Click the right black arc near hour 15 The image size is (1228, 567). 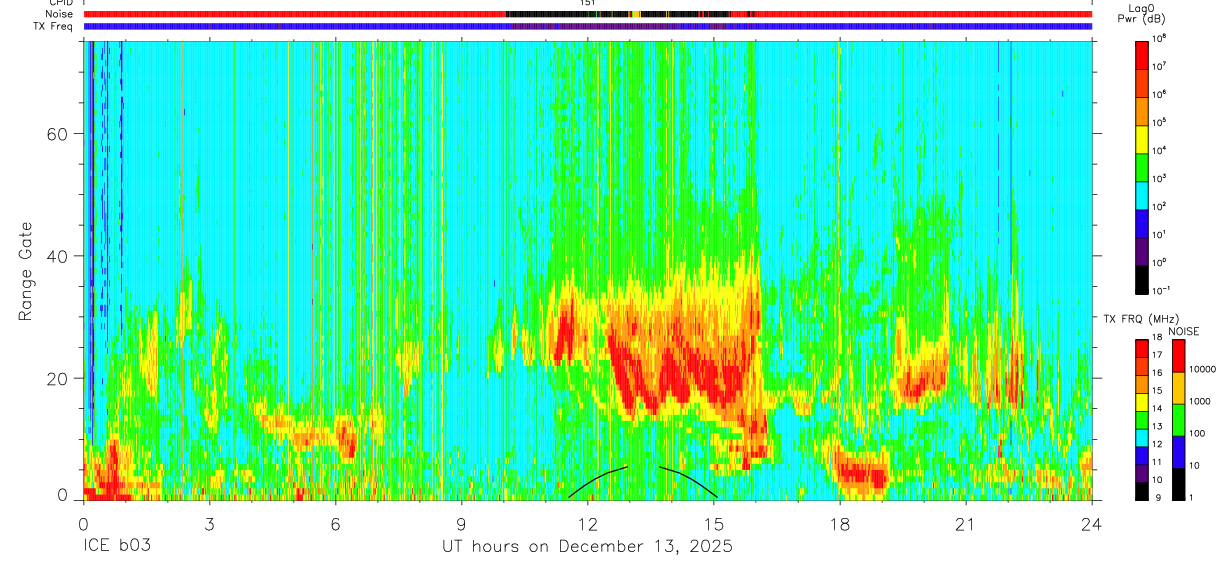(x=689, y=481)
